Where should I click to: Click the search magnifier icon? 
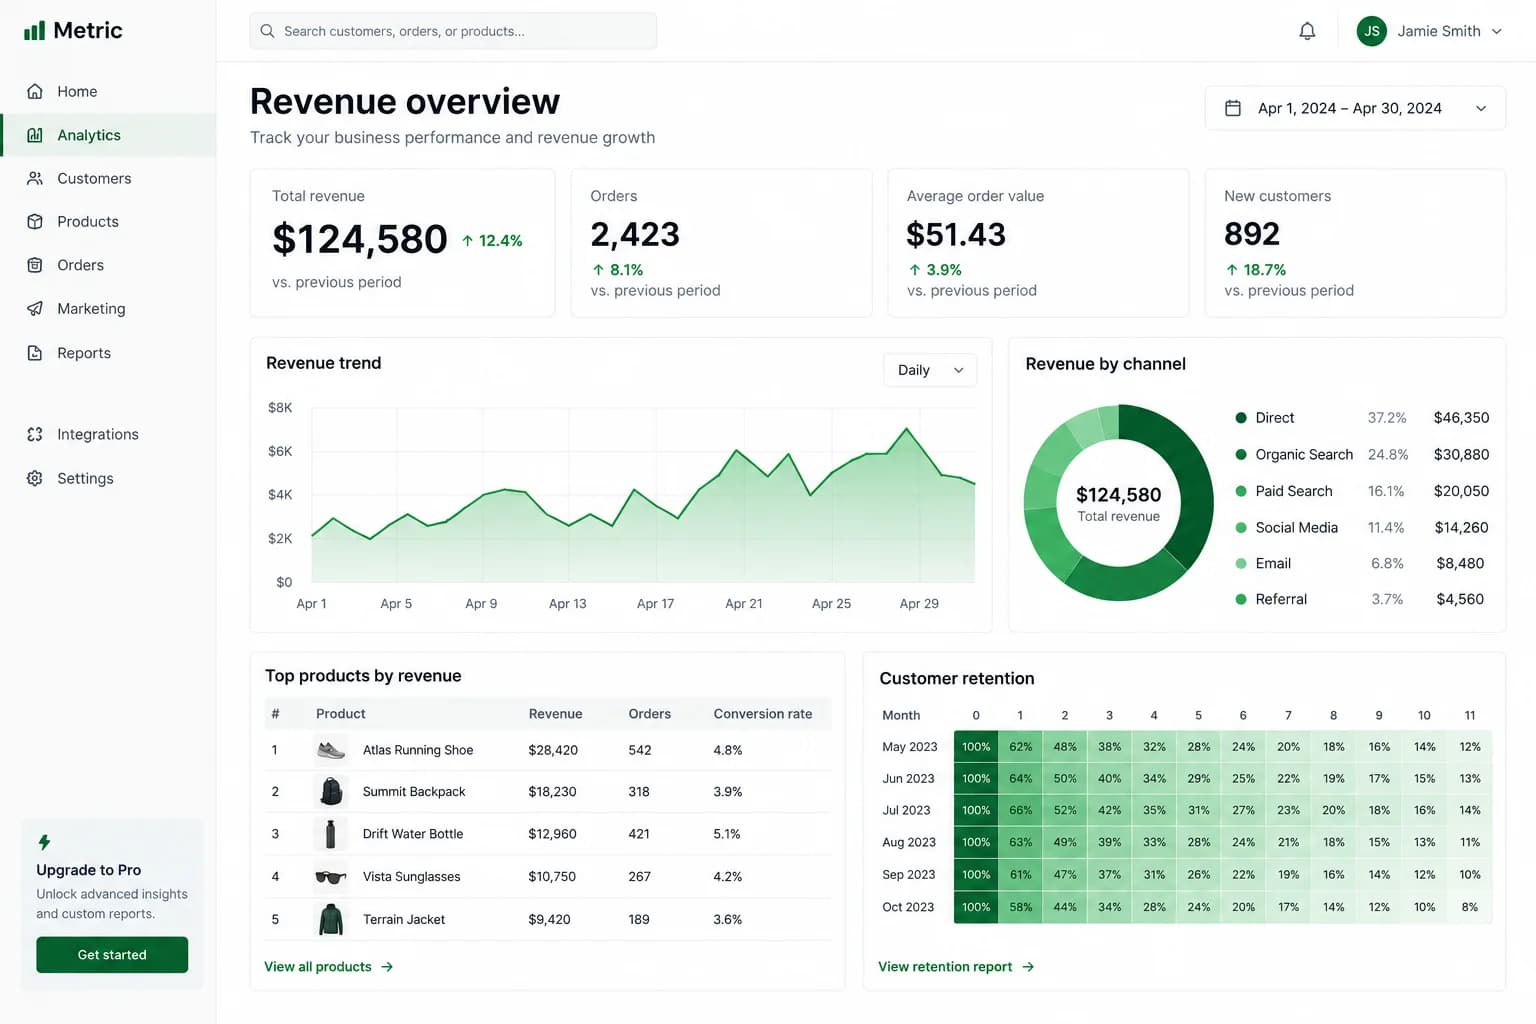pyautogui.click(x=267, y=31)
